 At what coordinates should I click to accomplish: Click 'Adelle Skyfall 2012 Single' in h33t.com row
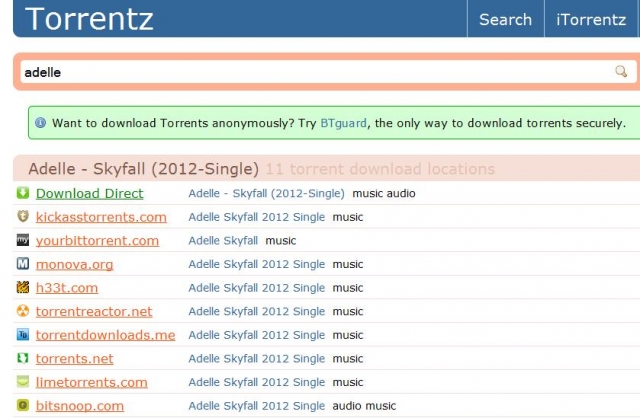point(256,288)
